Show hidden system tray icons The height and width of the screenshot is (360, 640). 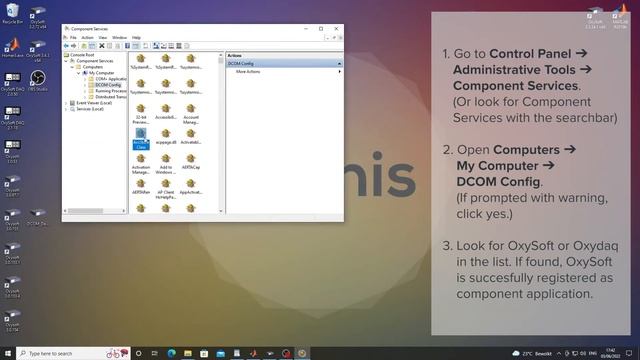point(558,353)
